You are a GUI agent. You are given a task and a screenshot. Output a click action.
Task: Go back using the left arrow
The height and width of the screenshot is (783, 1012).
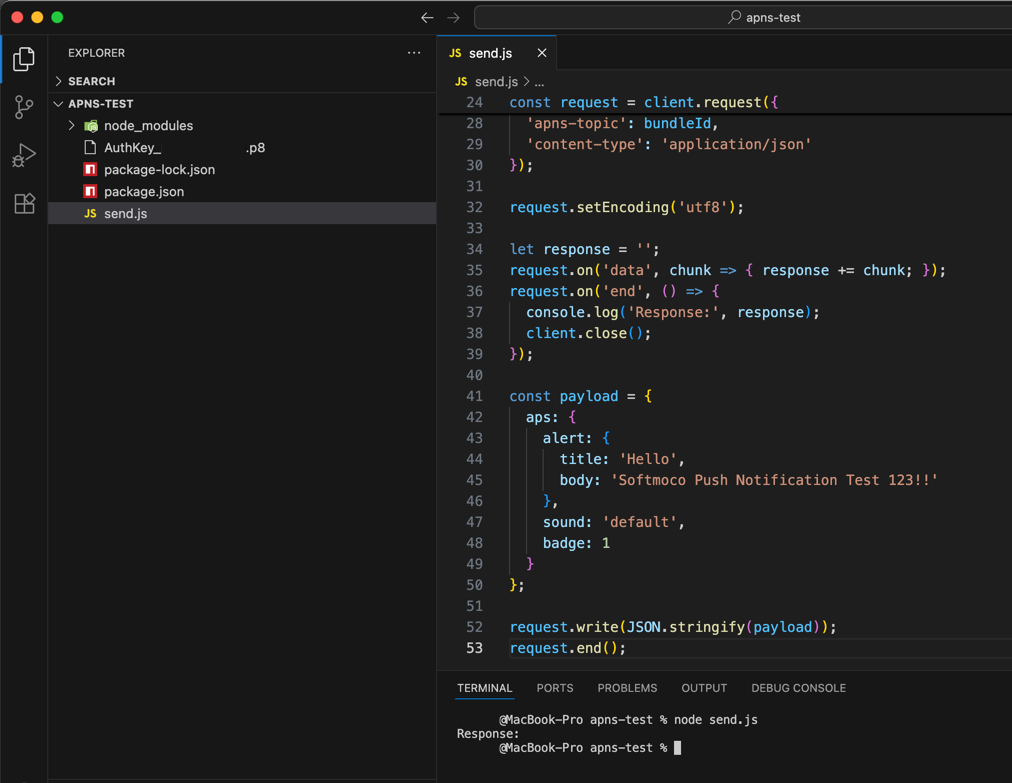[x=427, y=17]
